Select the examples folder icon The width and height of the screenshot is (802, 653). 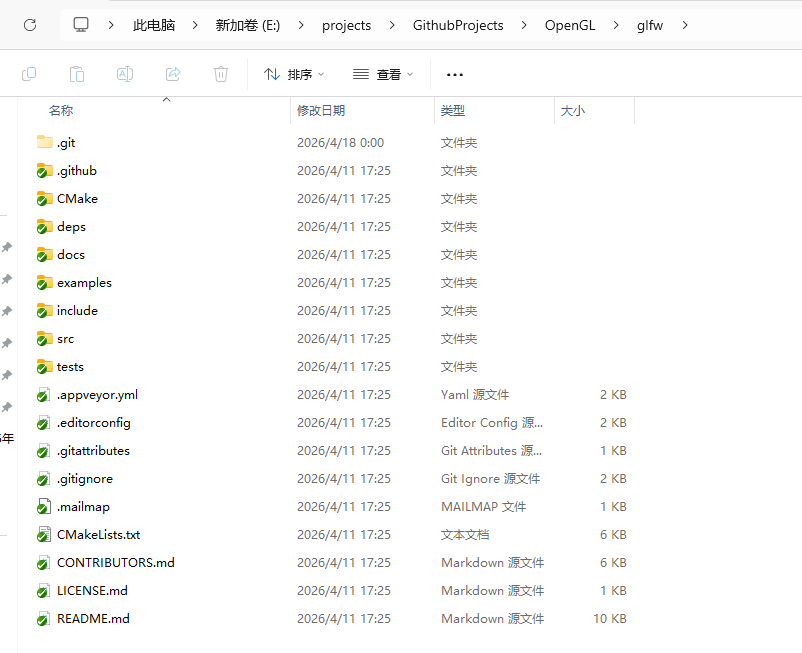[x=44, y=282]
